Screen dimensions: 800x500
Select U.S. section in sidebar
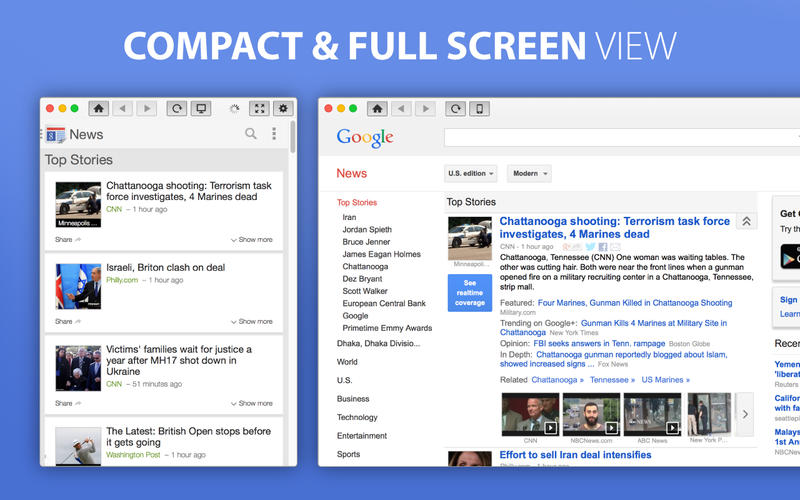point(344,380)
